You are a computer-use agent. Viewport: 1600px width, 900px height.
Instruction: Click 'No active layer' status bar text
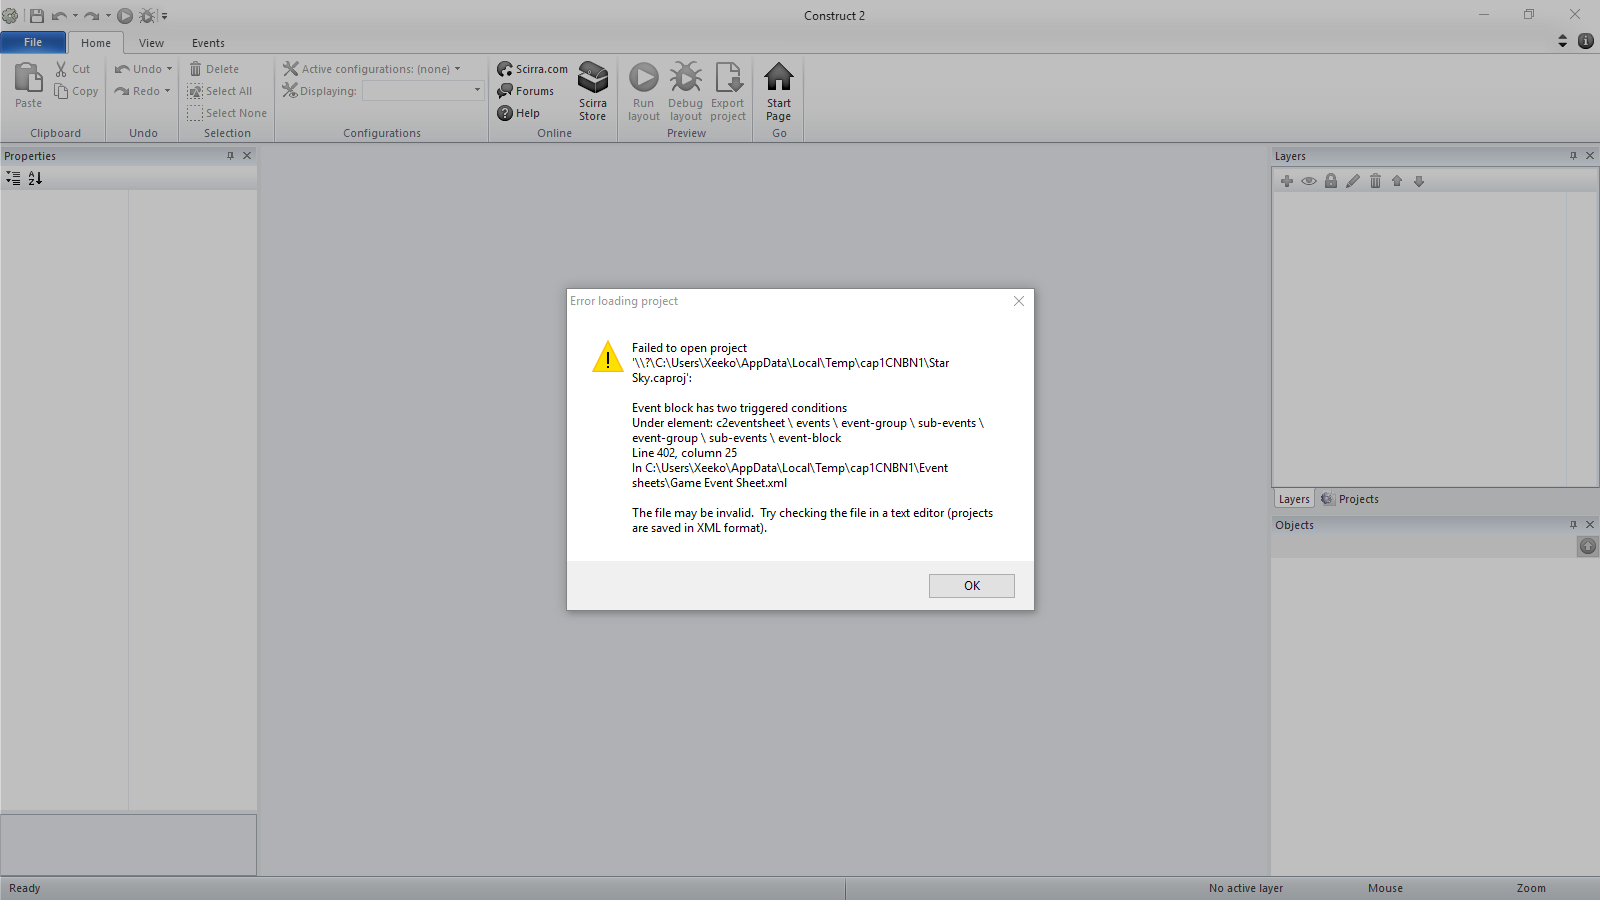coord(1246,888)
